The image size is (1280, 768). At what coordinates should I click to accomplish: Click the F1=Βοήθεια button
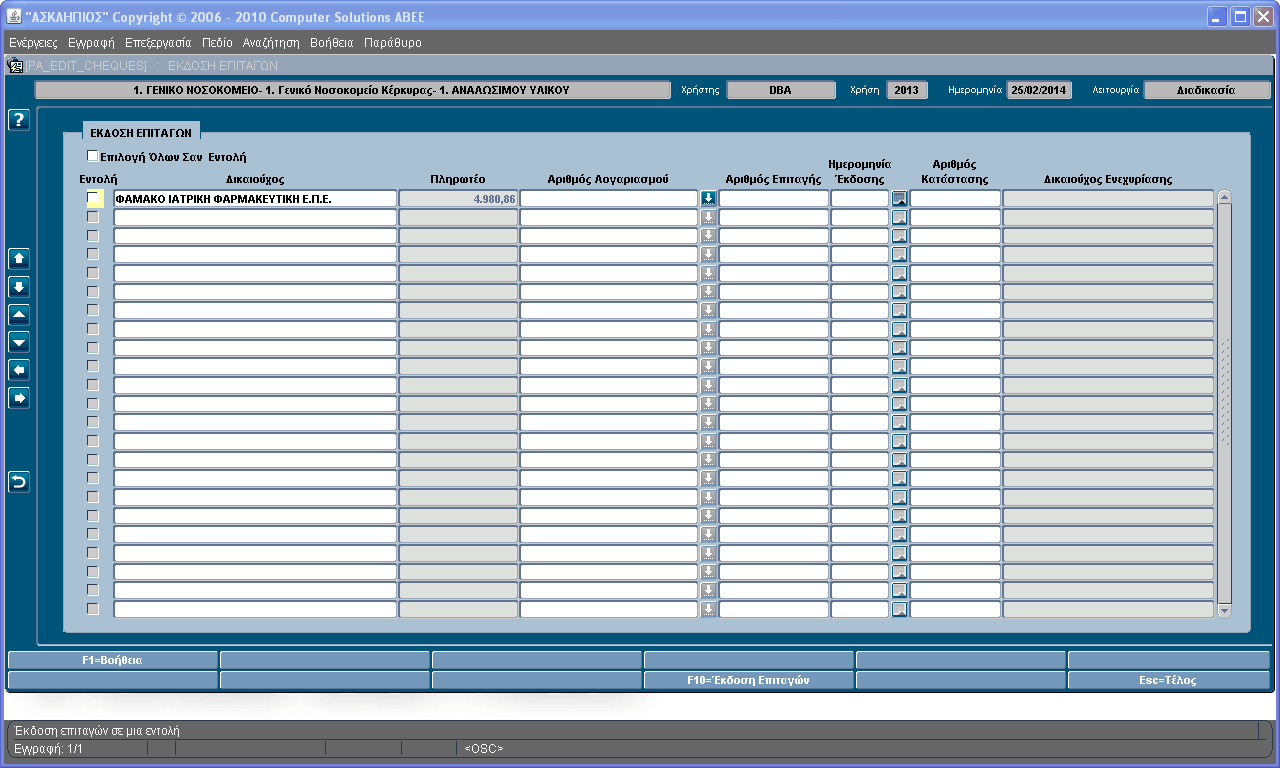[112, 660]
